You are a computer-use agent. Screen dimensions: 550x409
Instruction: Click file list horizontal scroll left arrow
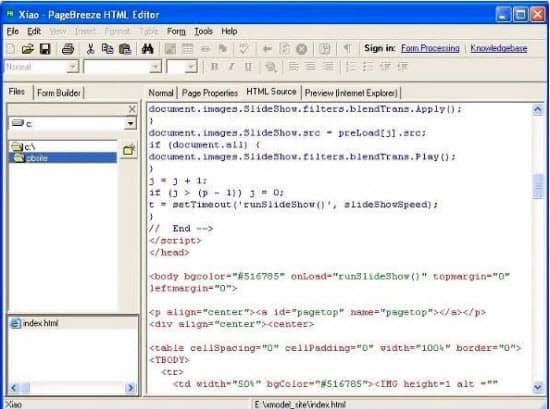coord(14,388)
